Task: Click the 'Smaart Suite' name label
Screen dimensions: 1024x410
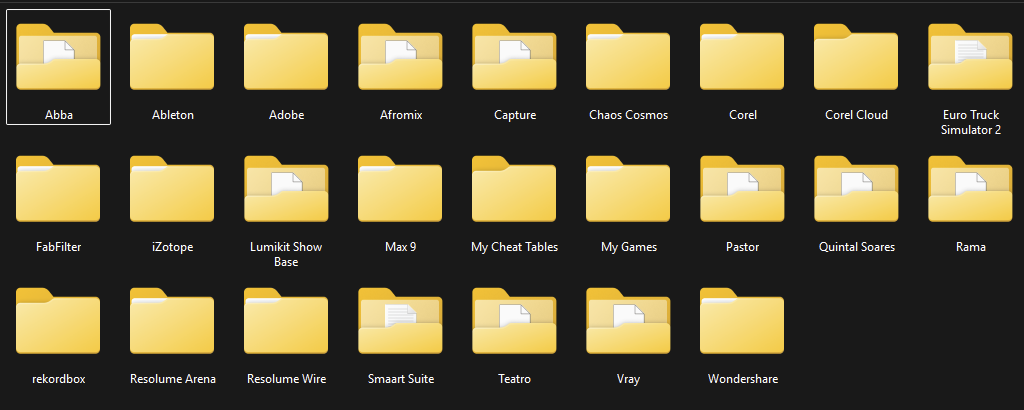Action: pos(401,379)
